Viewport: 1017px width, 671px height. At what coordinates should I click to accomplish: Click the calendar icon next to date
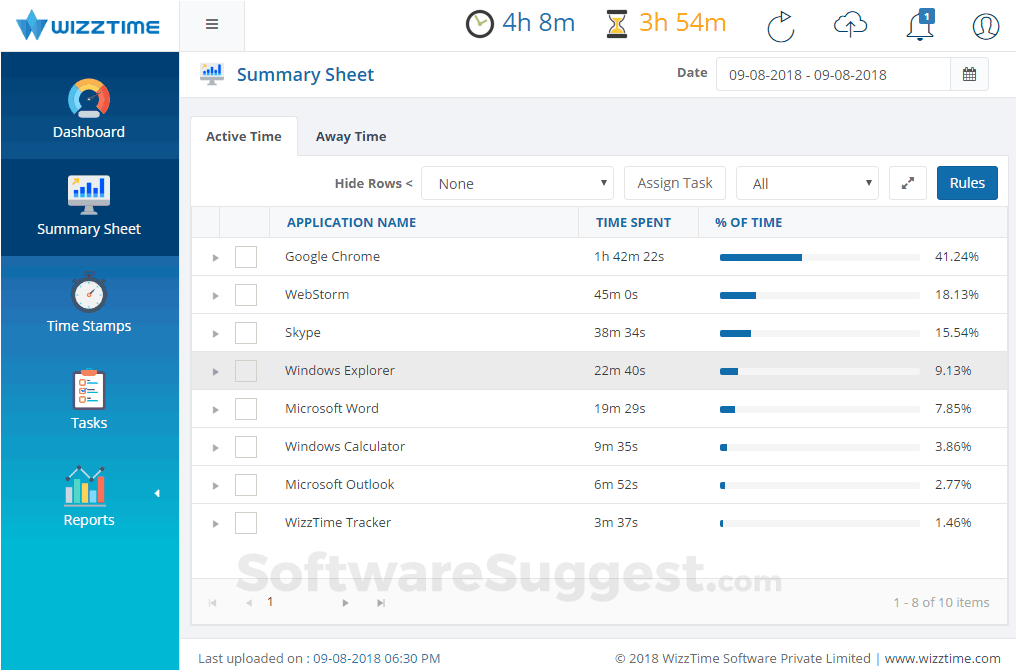pyautogui.click(x=969, y=74)
